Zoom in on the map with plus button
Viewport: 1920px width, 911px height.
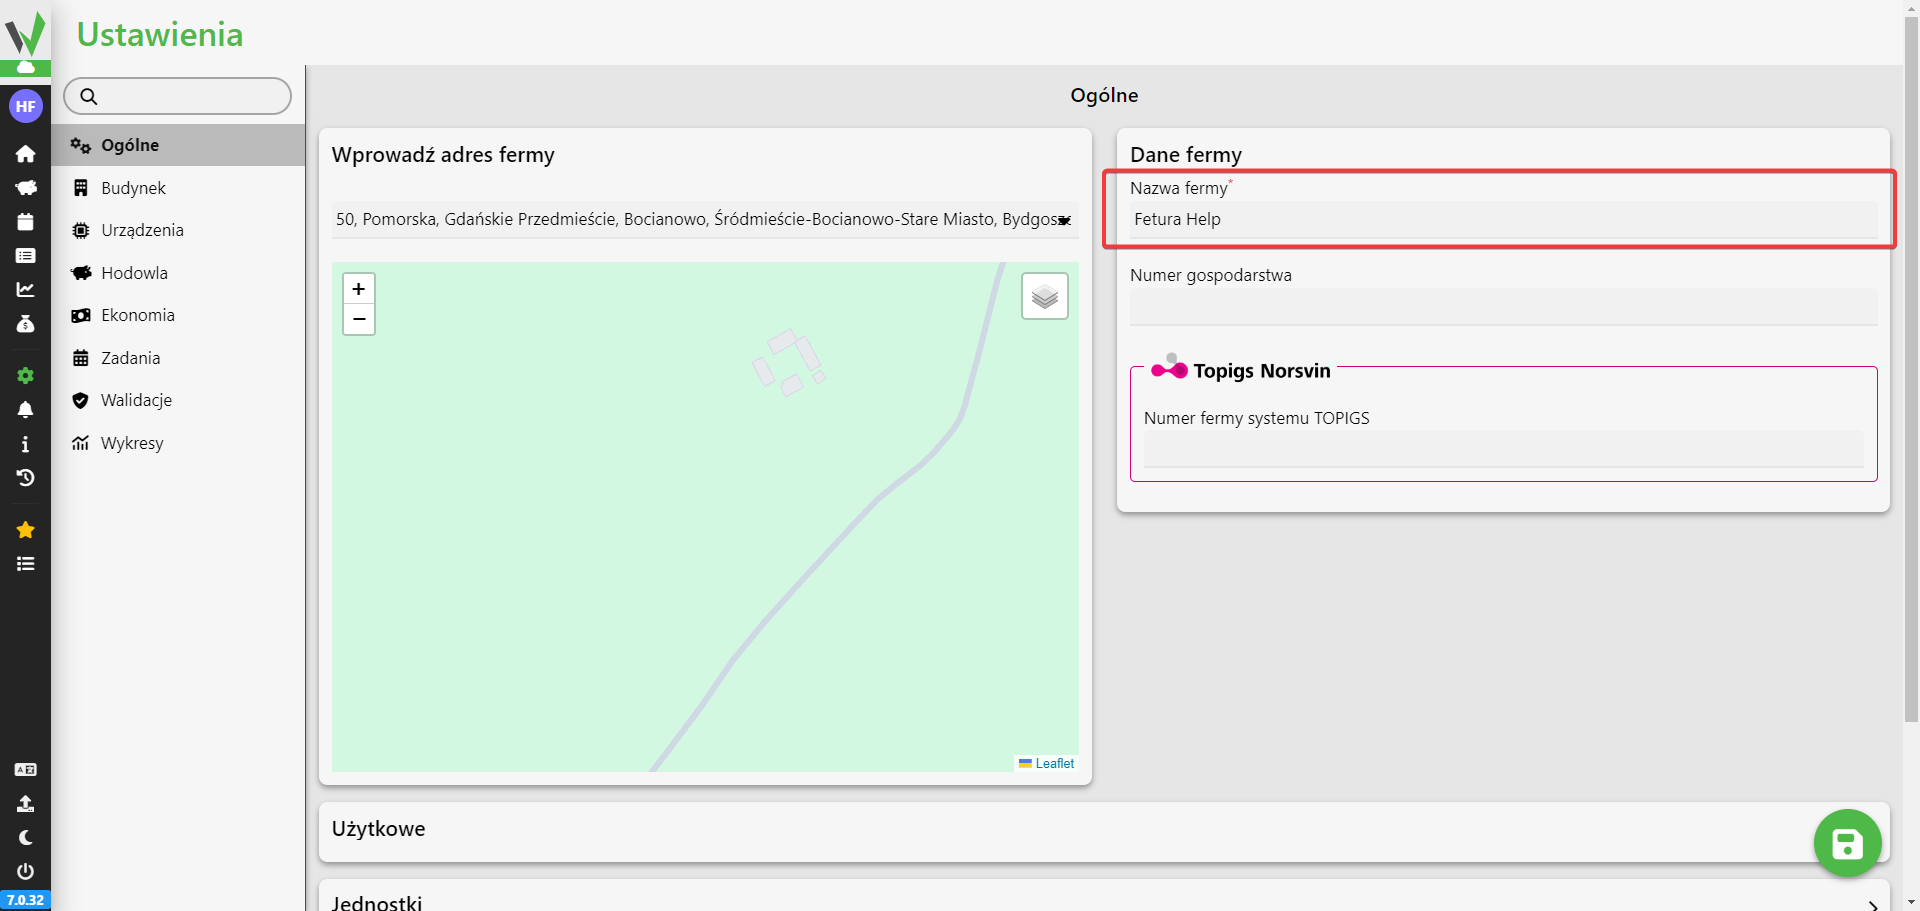coord(359,289)
